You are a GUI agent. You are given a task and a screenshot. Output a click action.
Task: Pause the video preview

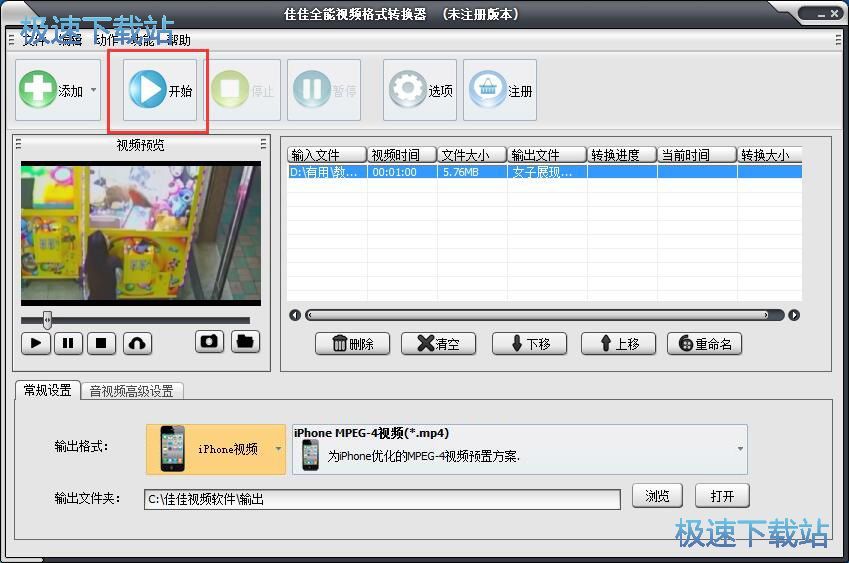68,343
